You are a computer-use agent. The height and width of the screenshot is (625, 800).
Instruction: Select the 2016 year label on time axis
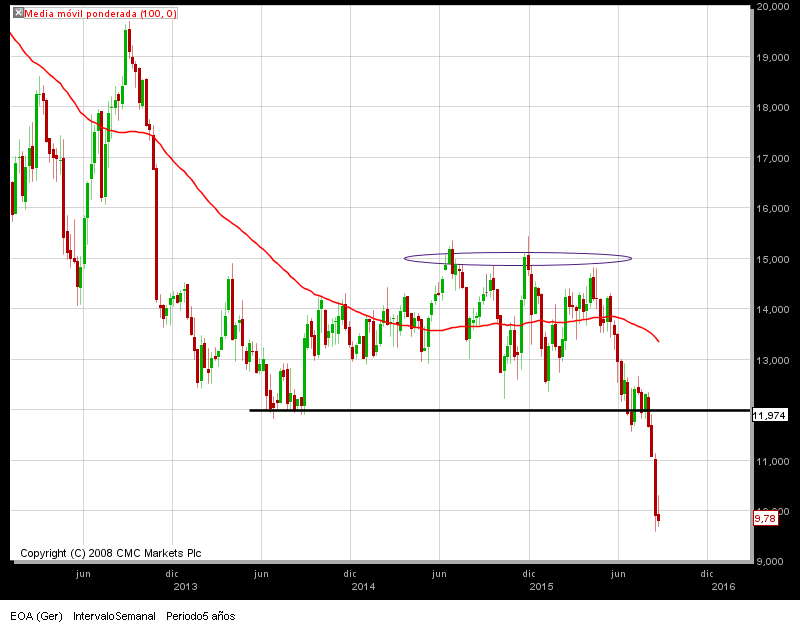[x=723, y=586]
